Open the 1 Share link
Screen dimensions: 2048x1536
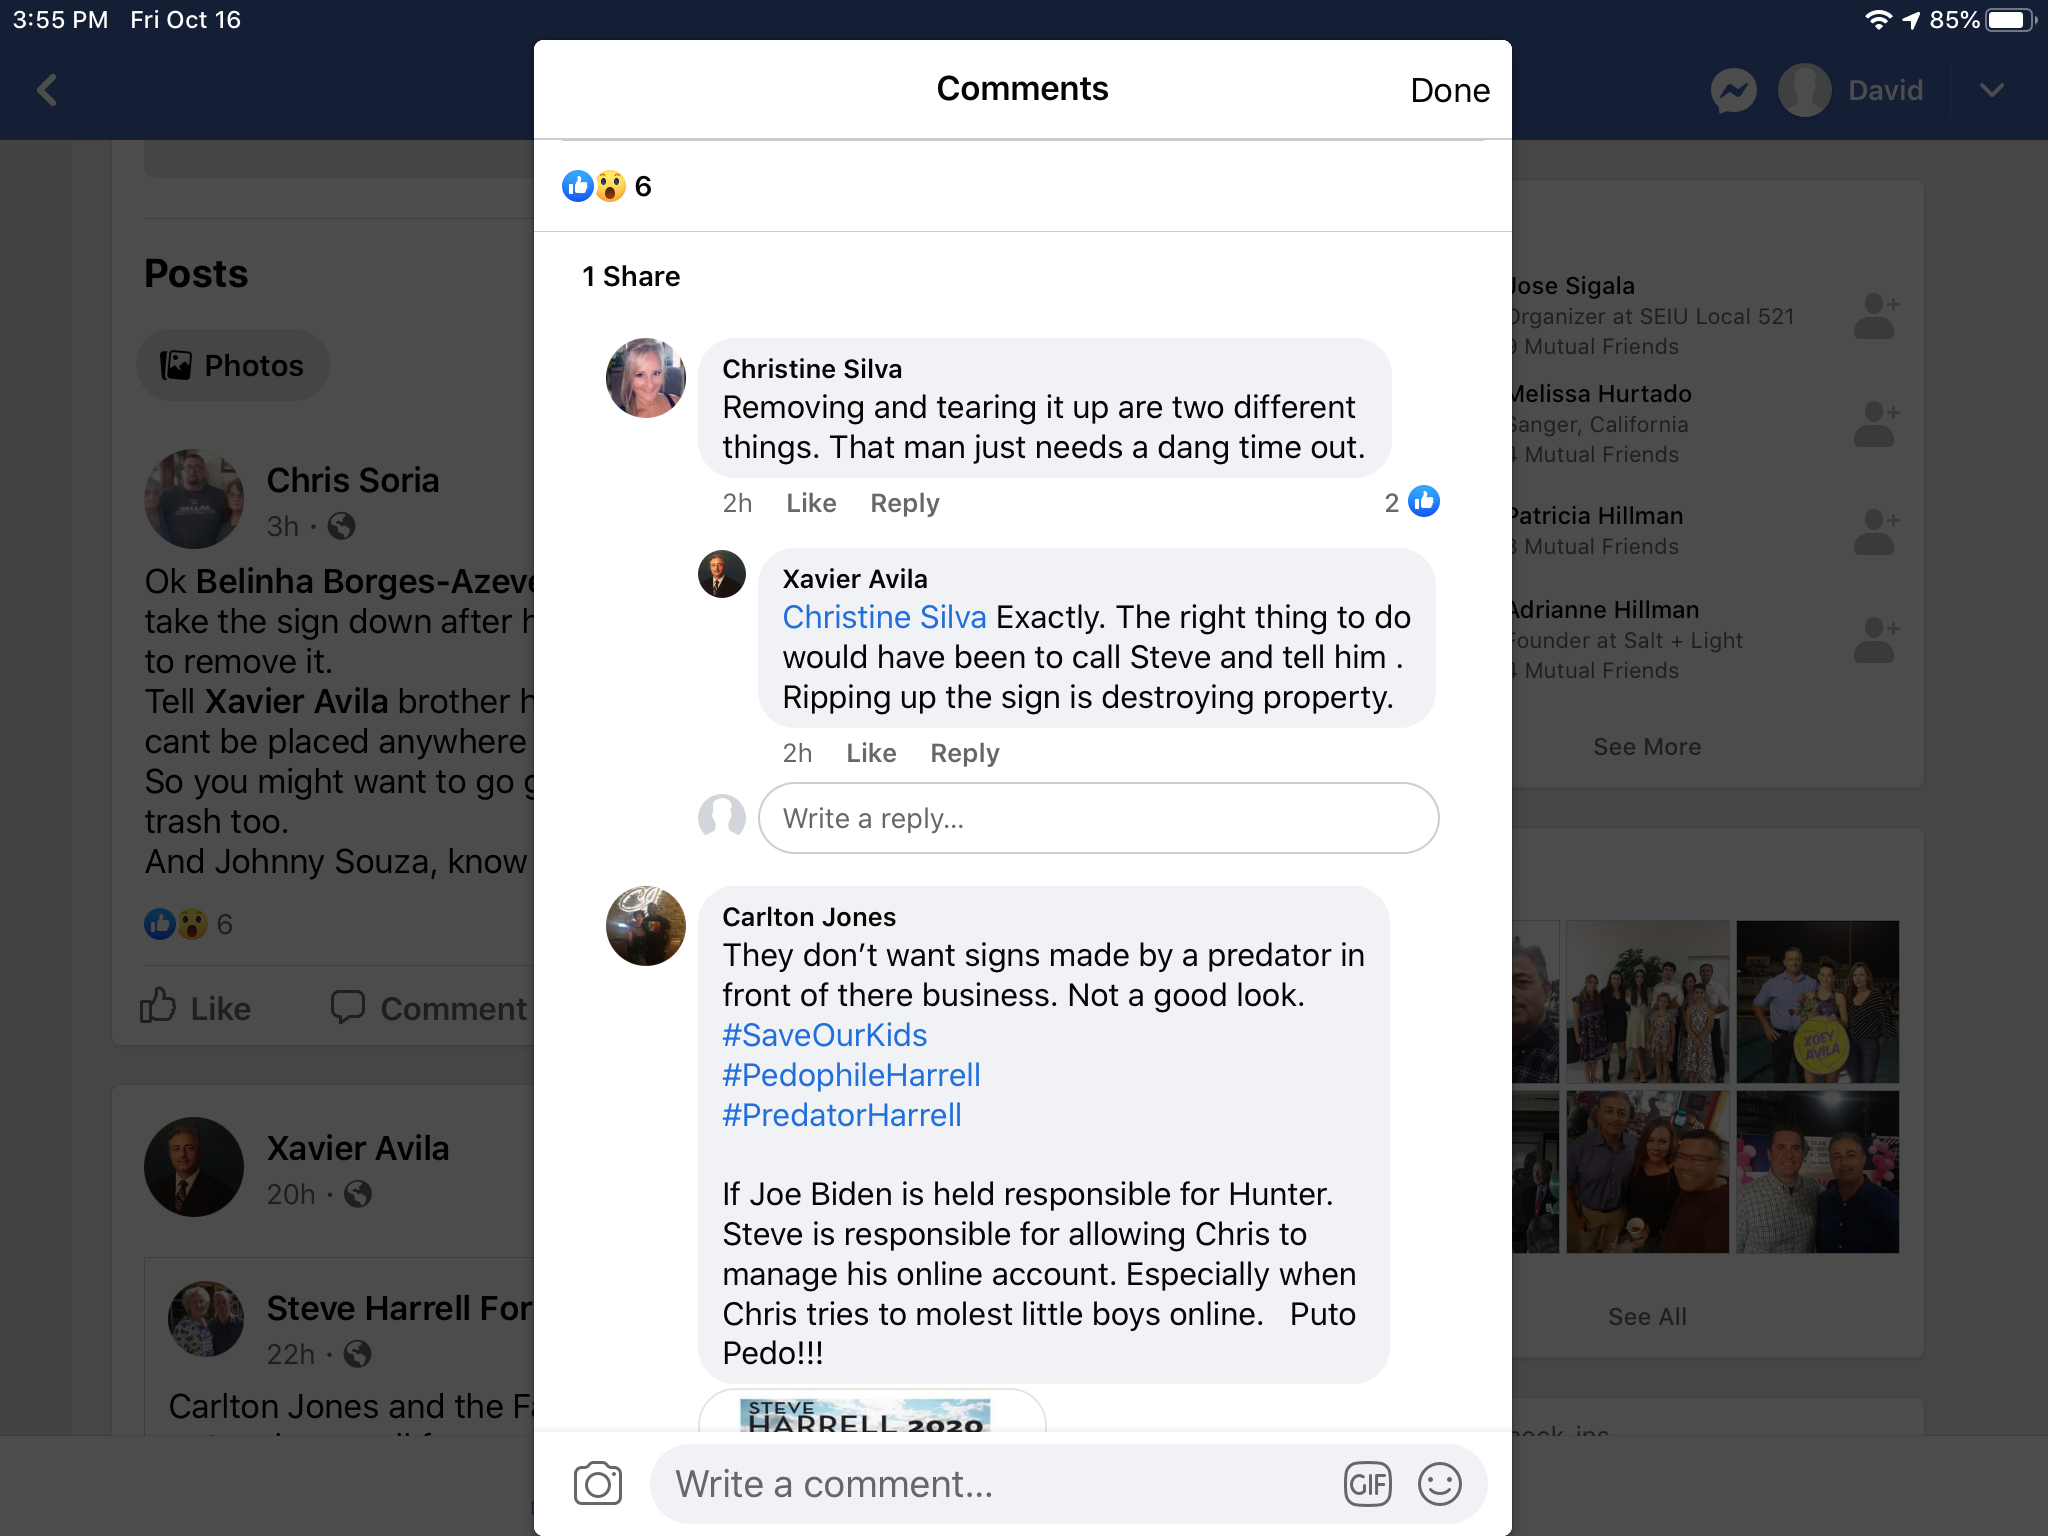(631, 276)
